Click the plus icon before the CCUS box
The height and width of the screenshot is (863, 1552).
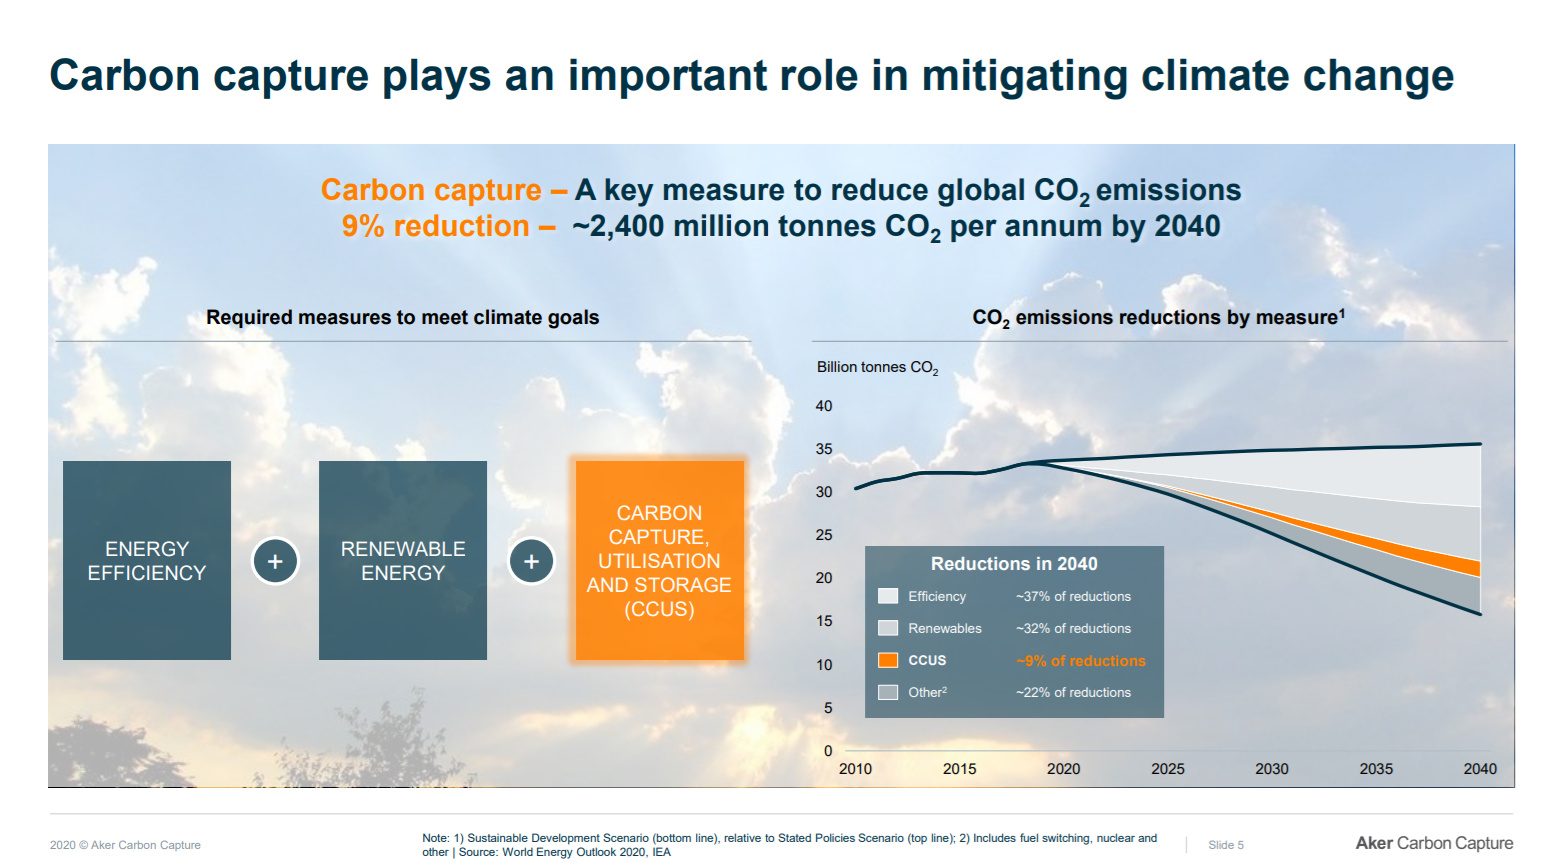(x=531, y=561)
